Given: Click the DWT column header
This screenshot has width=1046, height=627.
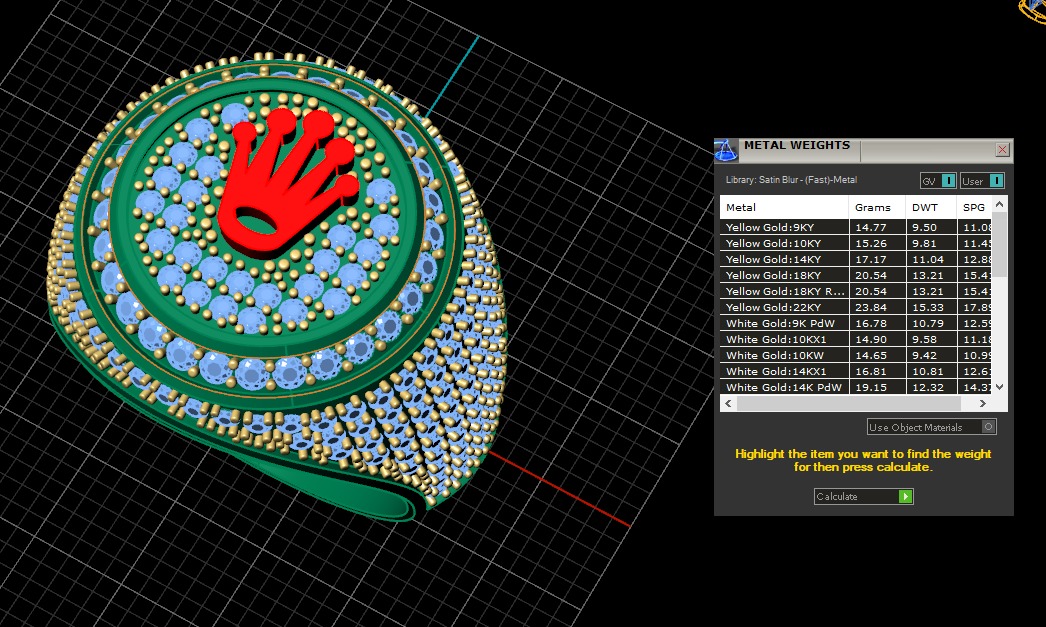Looking at the screenshot, I should pyautogui.click(x=931, y=207).
